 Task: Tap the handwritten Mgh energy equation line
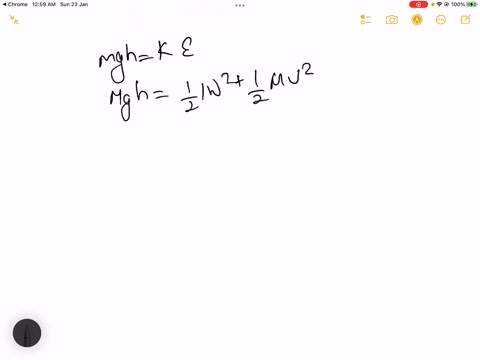(x=211, y=93)
